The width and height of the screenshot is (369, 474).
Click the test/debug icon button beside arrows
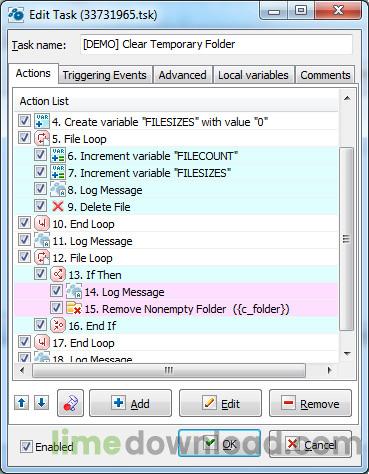tap(70, 403)
